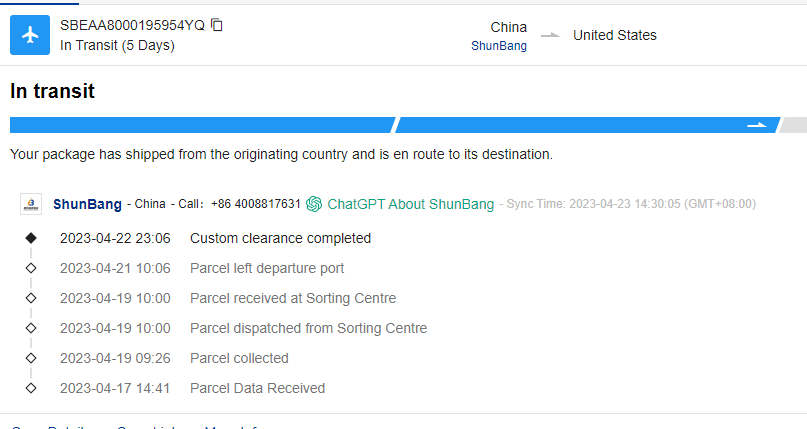Click the Sync Time timestamp text
The height and width of the screenshot is (429, 807).
[x=631, y=204]
